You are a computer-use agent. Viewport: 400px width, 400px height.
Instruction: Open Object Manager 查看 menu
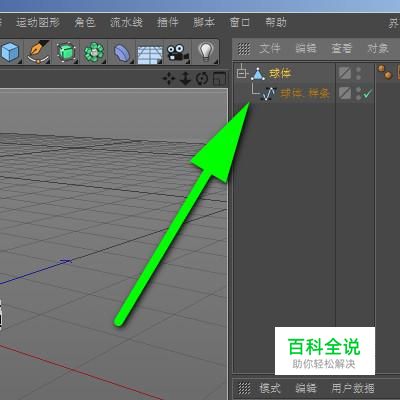click(342, 49)
